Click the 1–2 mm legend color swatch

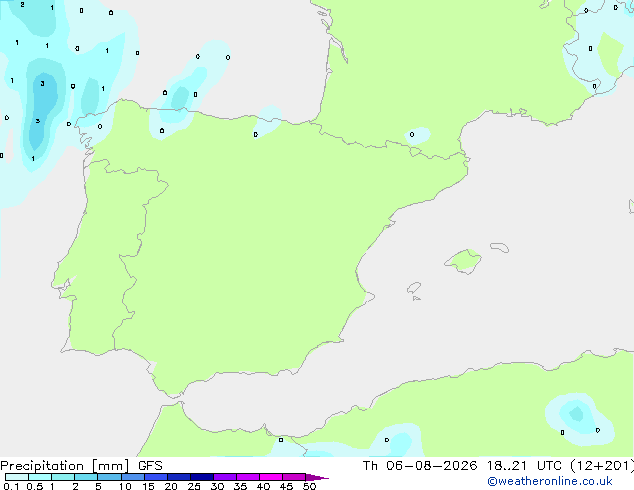tap(63, 477)
